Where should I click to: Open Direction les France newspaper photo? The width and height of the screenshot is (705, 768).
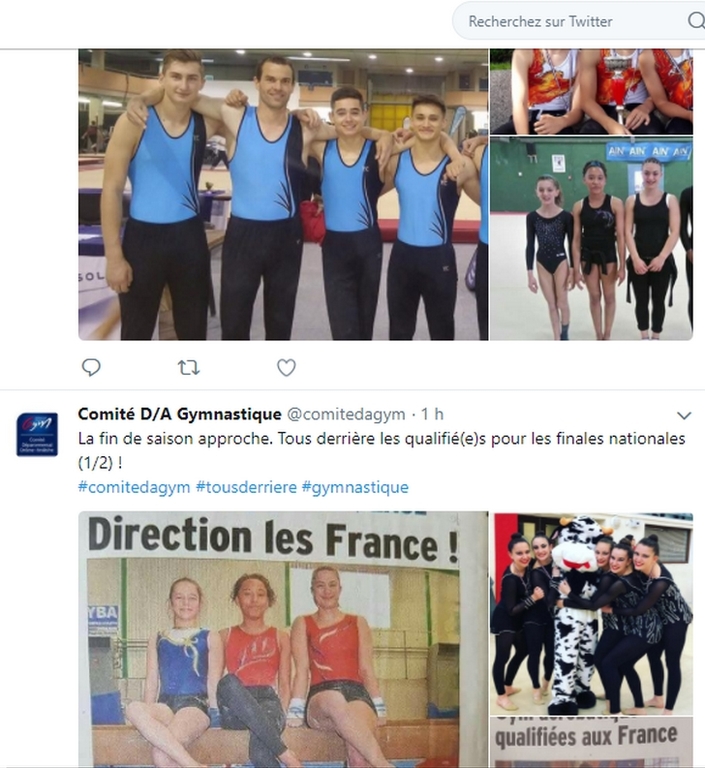(283, 640)
